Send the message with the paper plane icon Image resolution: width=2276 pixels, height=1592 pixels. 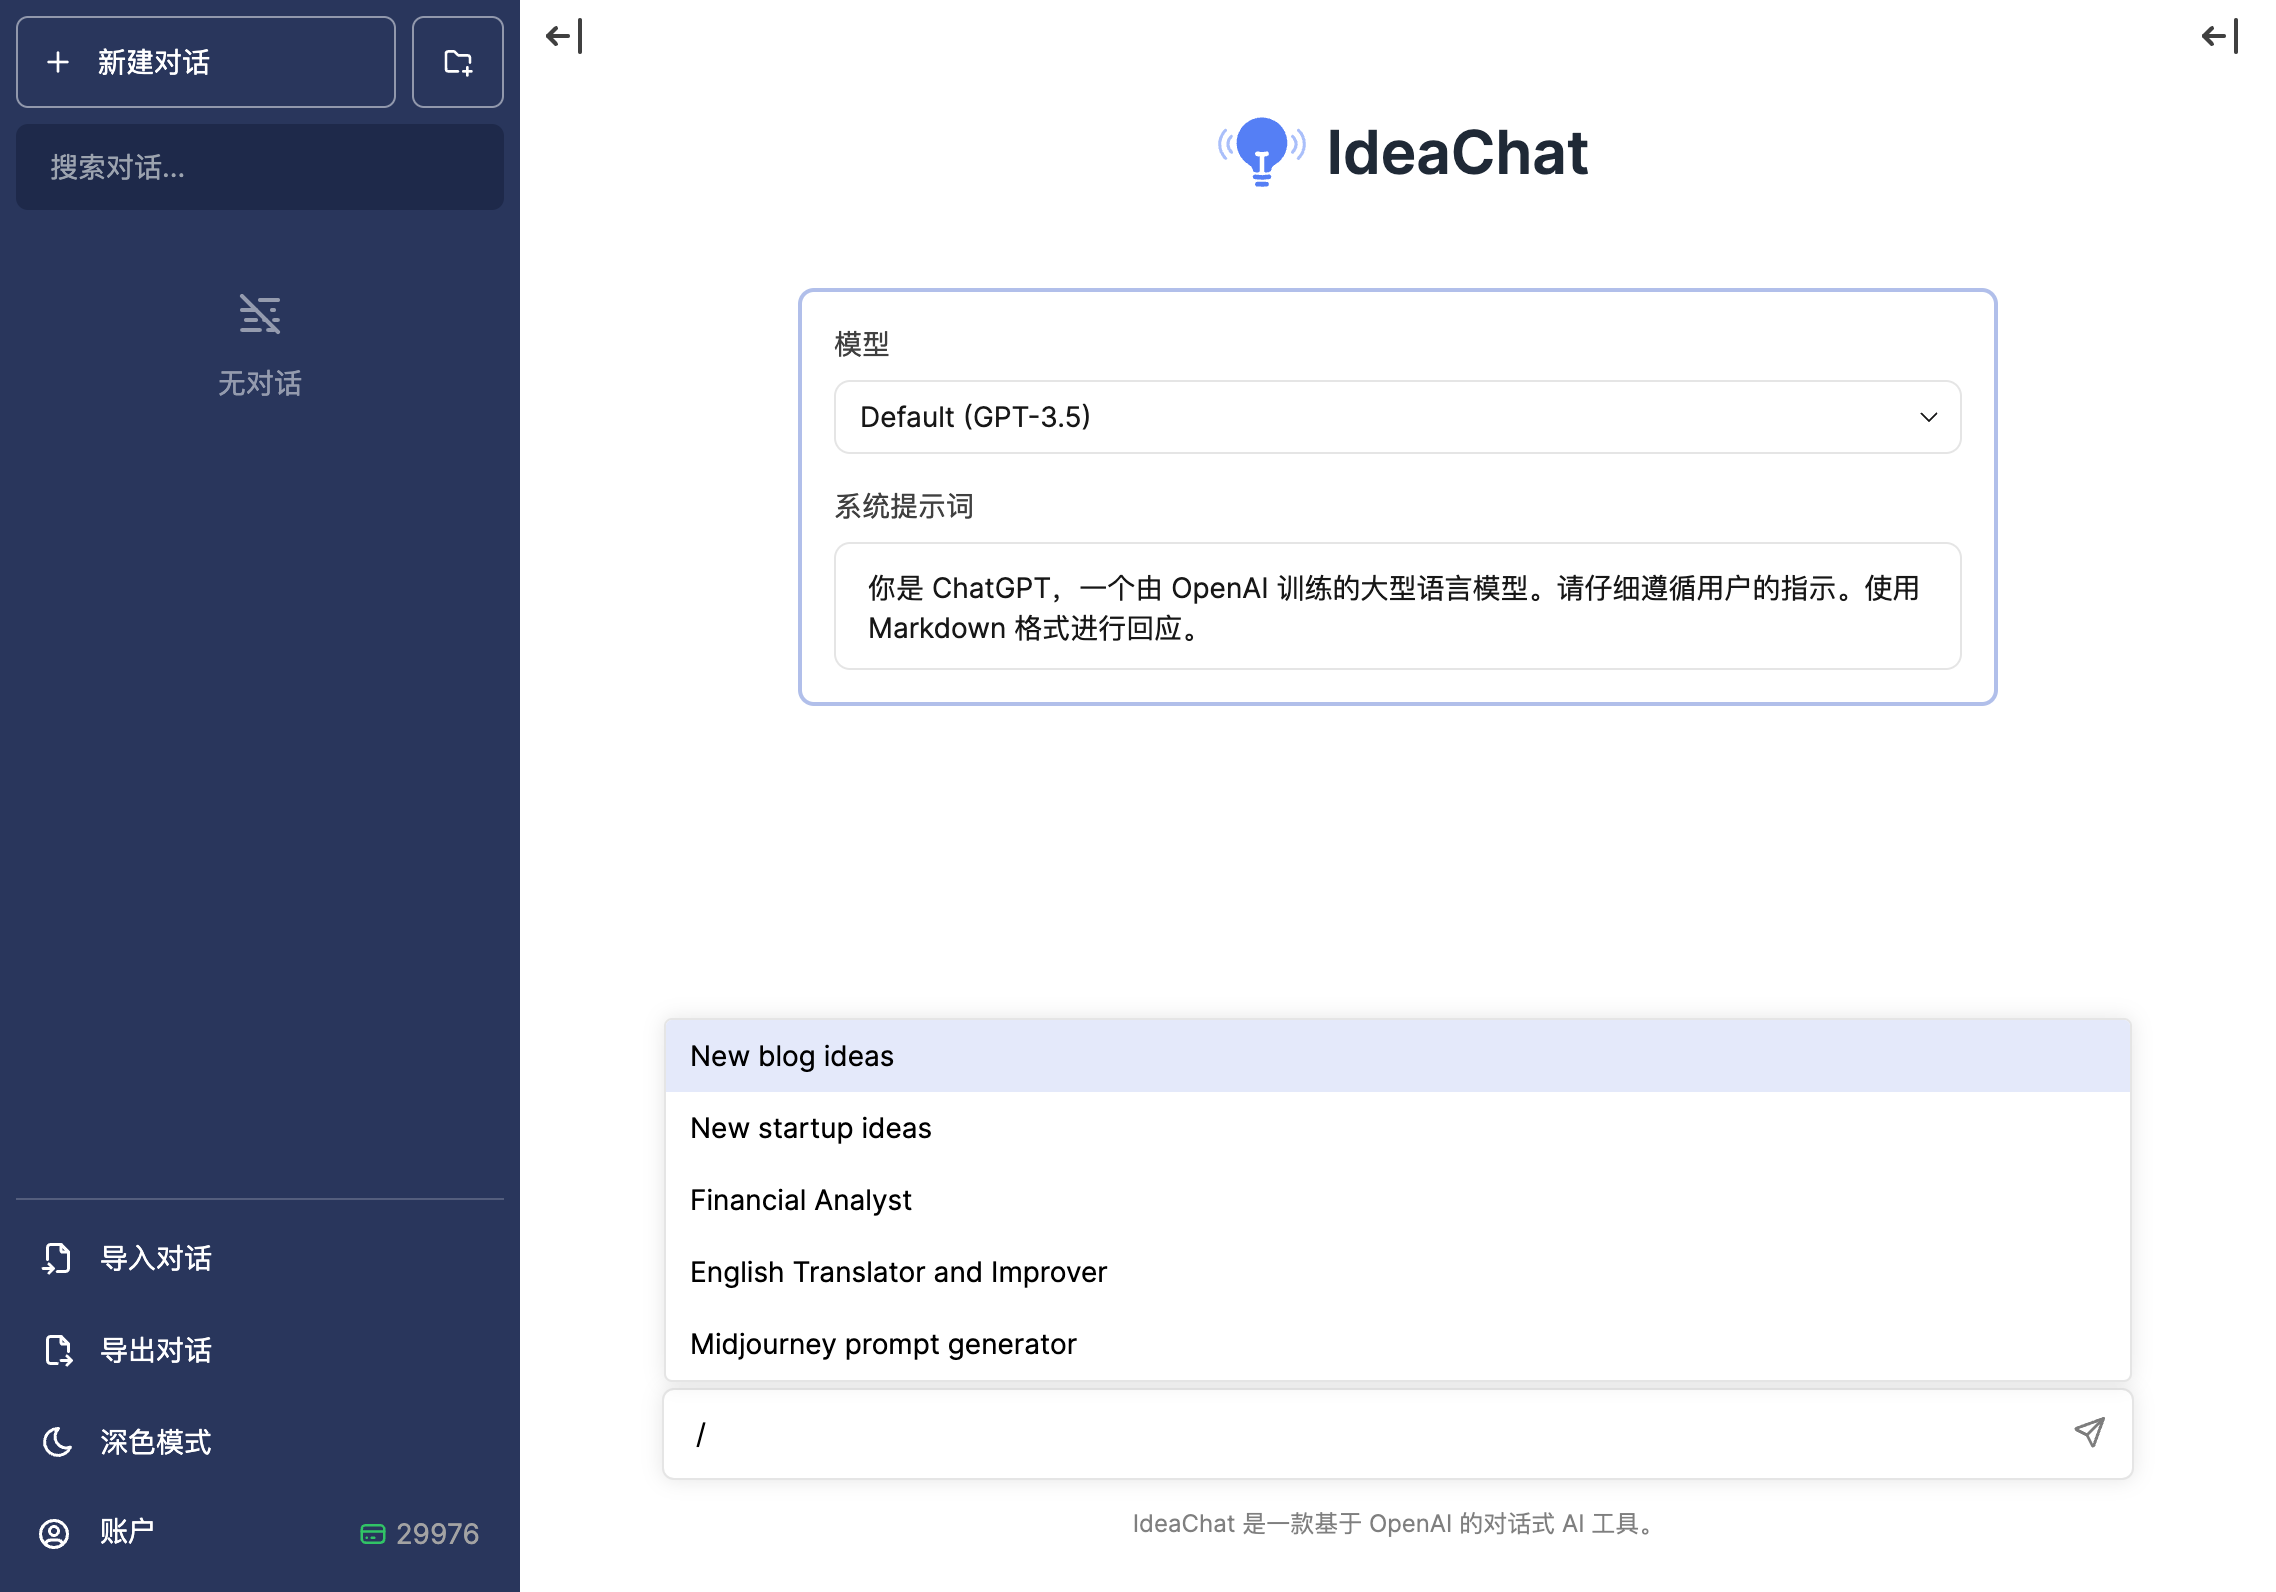coord(2089,1433)
